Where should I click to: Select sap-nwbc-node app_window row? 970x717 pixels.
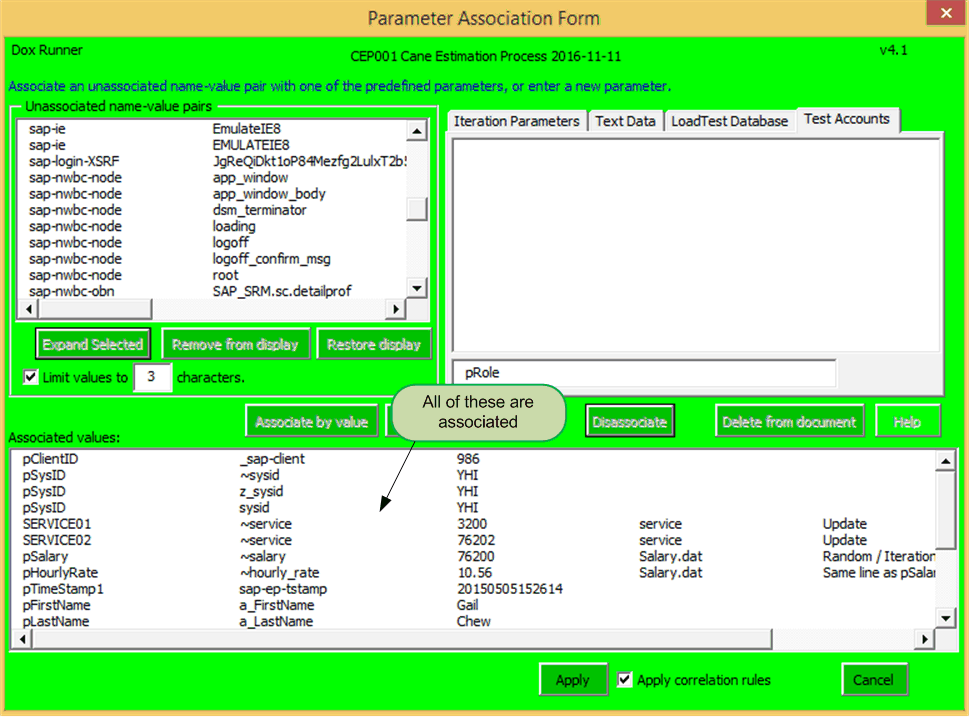[x=213, y=178]
